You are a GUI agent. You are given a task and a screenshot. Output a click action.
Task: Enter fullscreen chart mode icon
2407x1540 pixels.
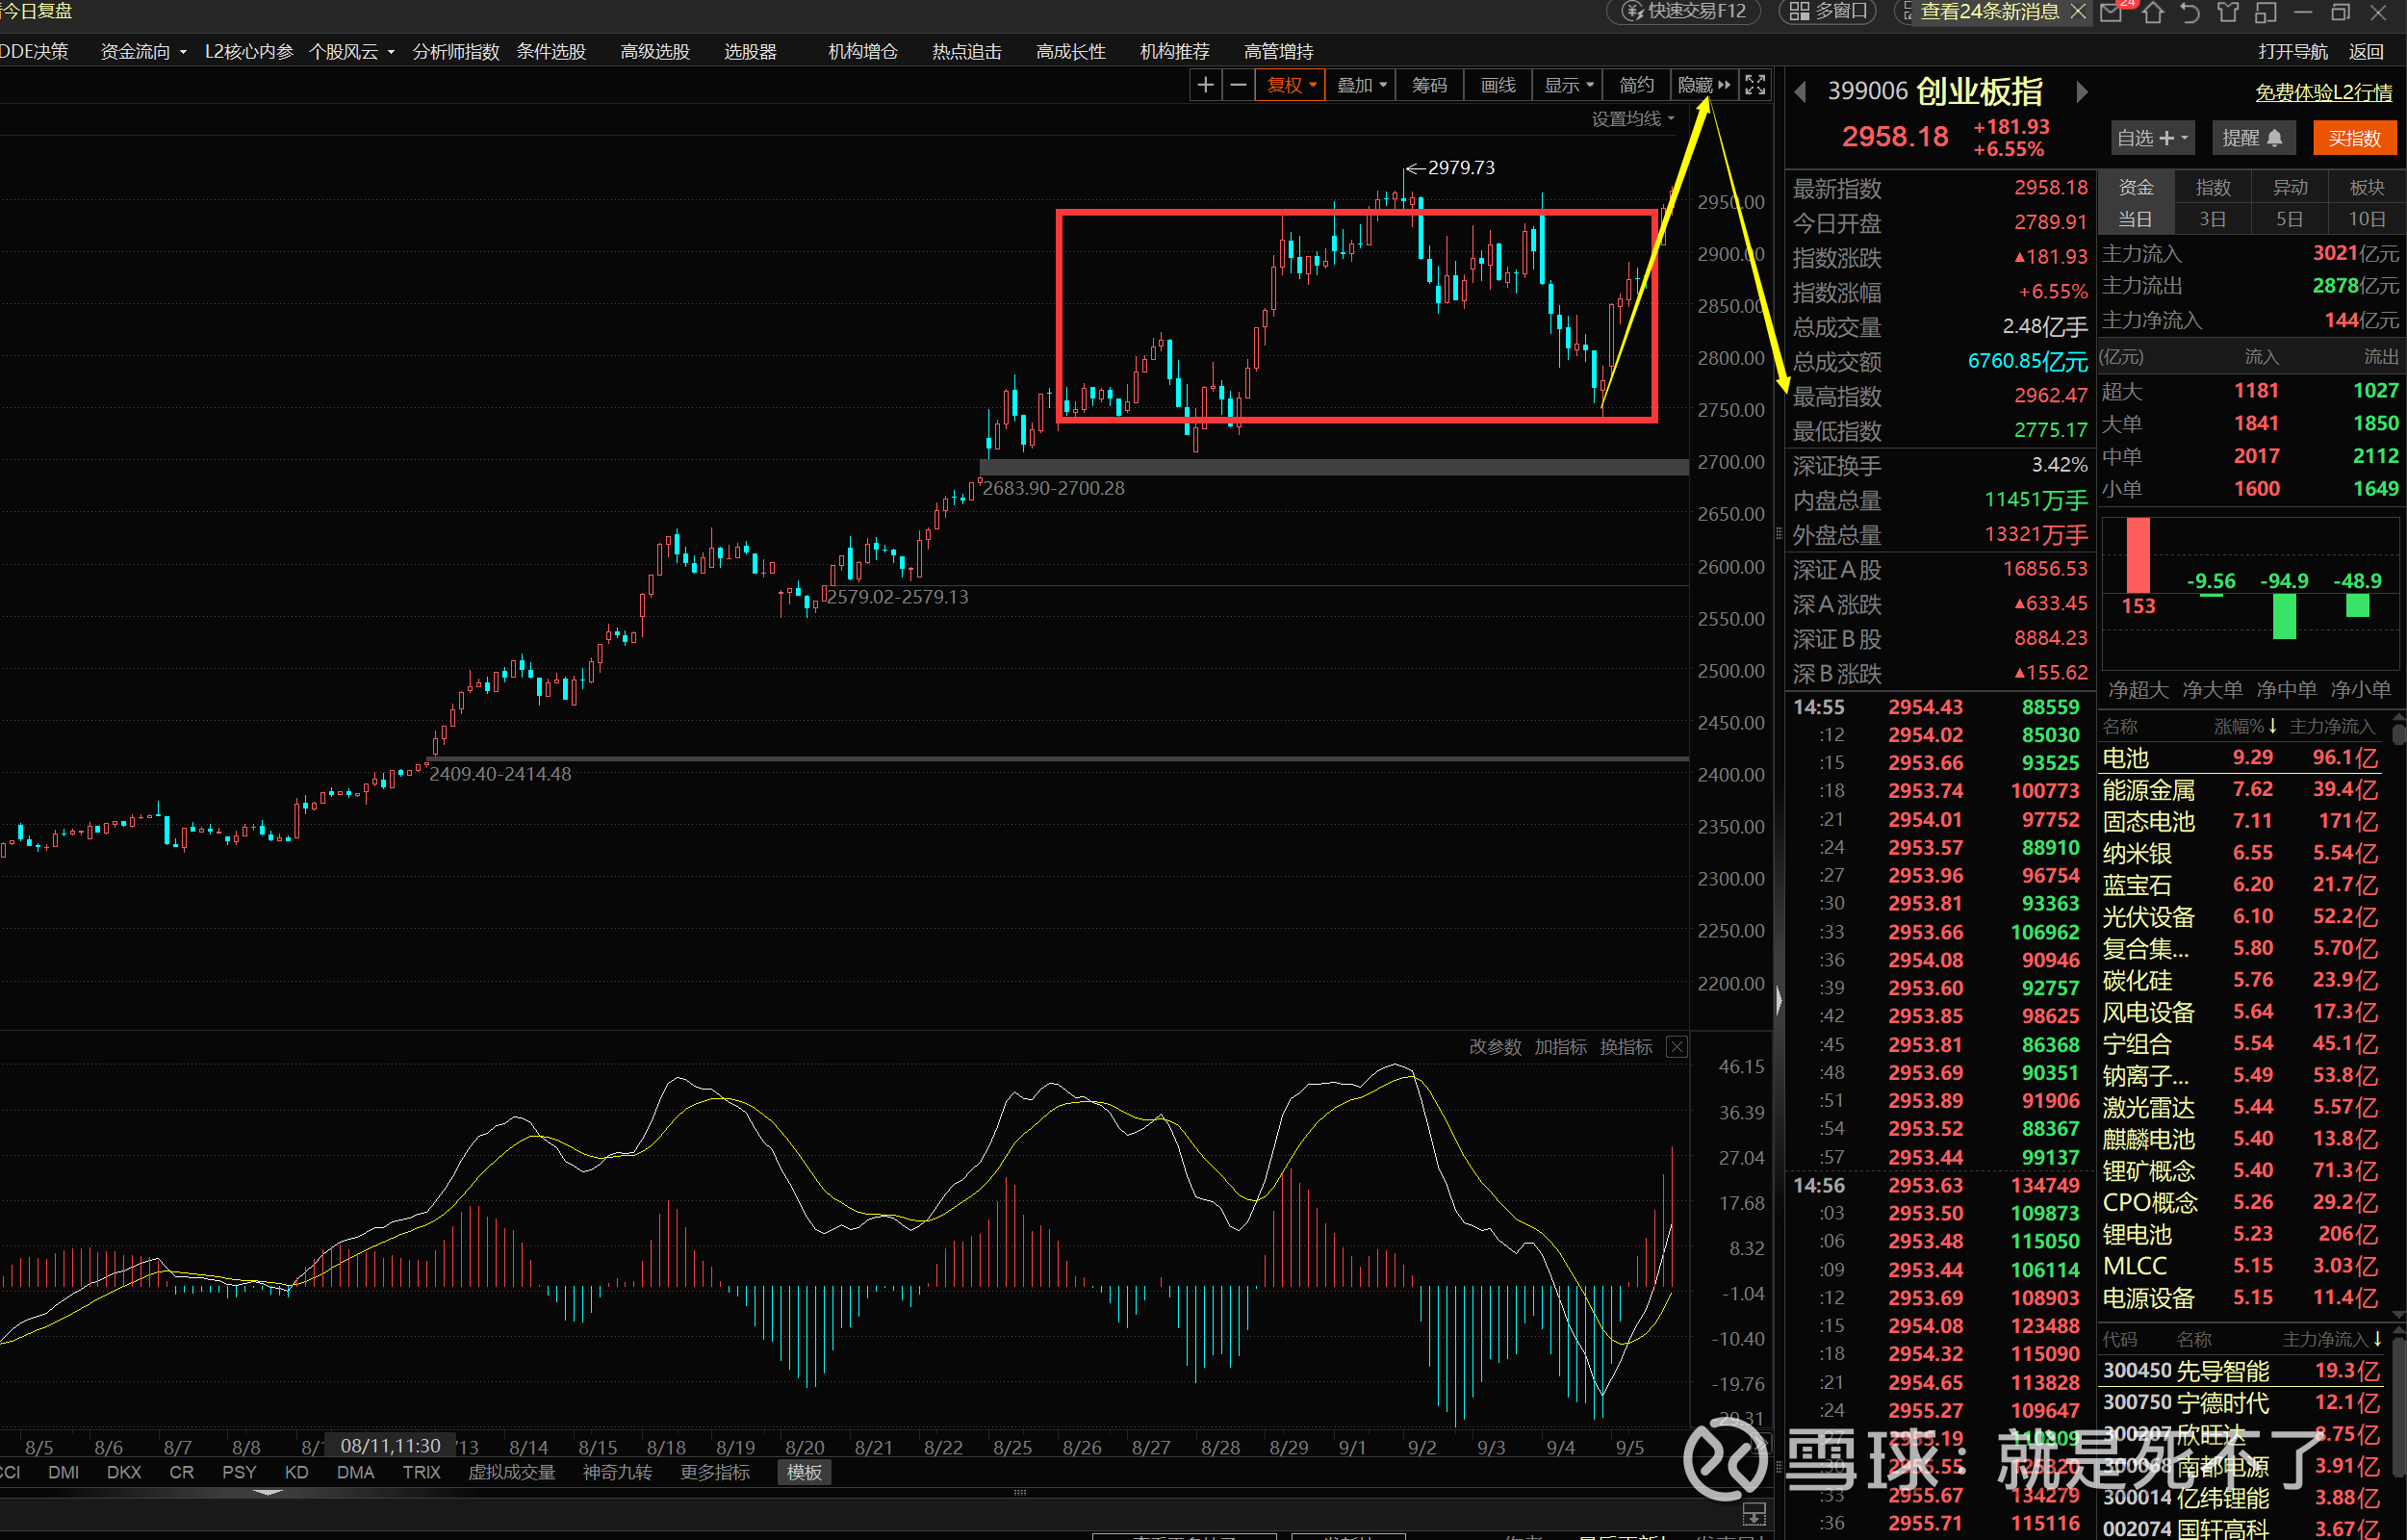tap(1755, 86)
